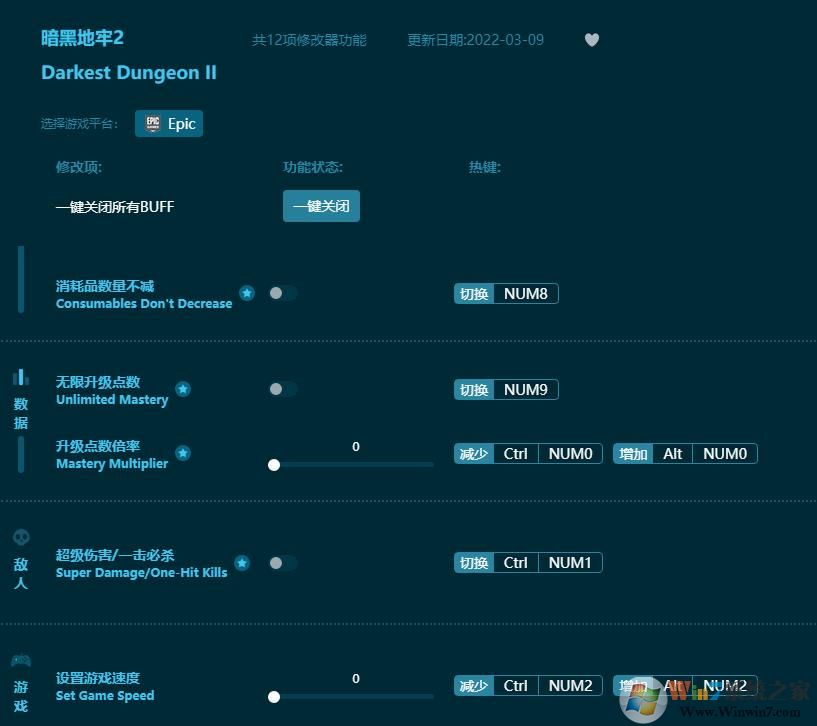Click Ctrl field in Game Speed decrease hotkey
The height and width of the screenshot is (726, 817).
pyautogui.click(x=515, y=685)
